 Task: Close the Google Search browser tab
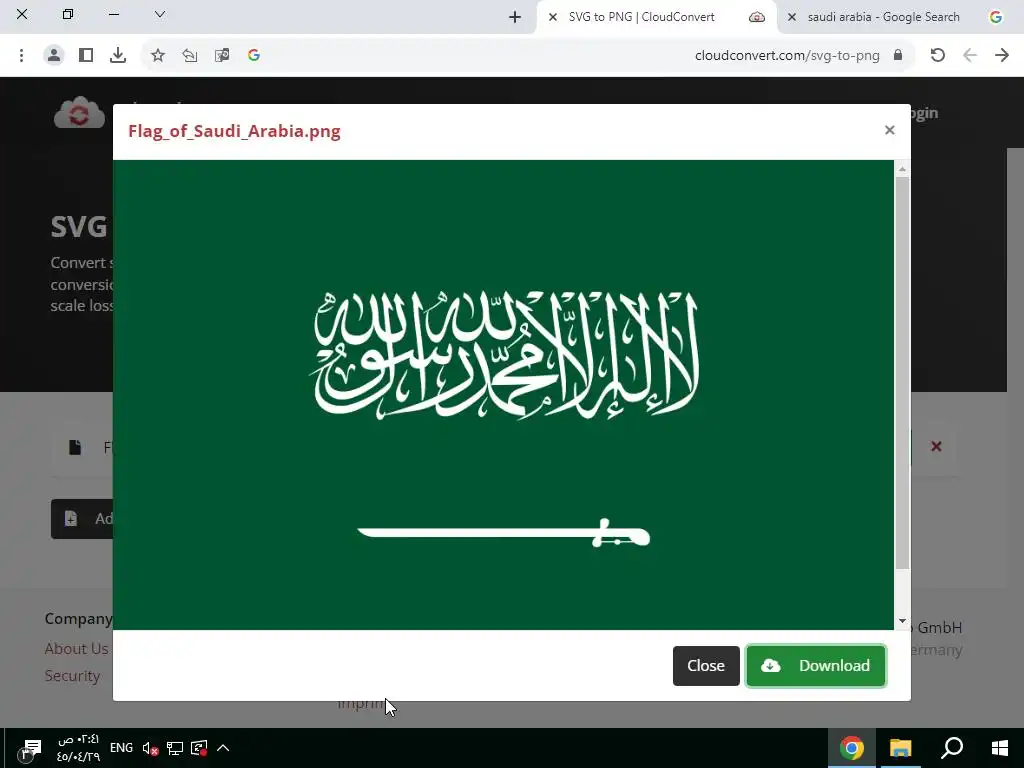pos(792,17)
